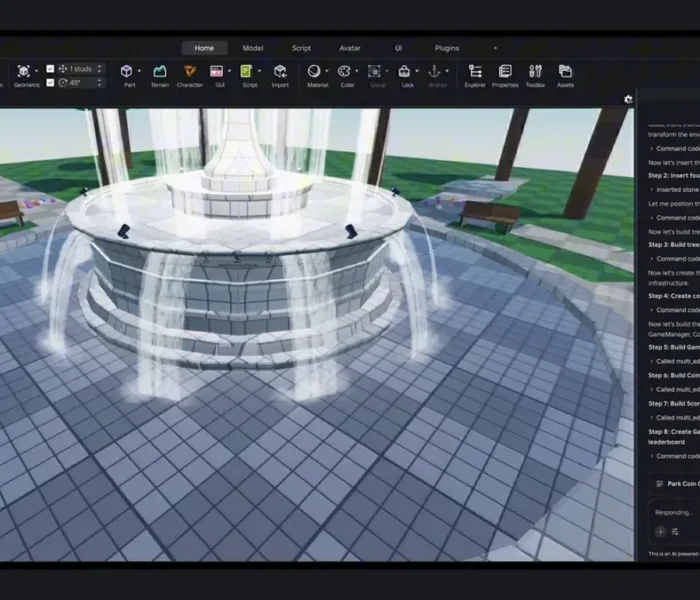Click the list icon beside Park Coin

[x=659, y=483]
